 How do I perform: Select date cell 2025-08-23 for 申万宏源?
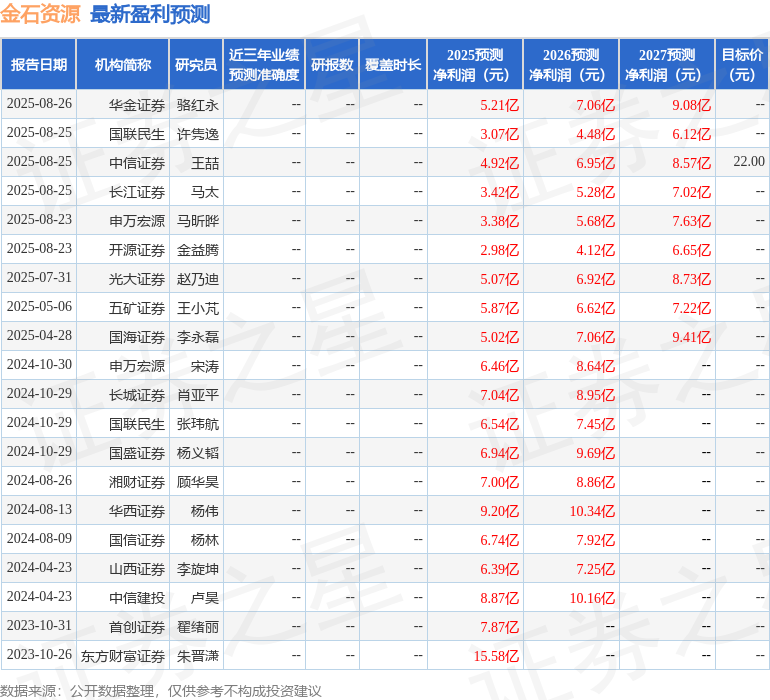point(39,220)
